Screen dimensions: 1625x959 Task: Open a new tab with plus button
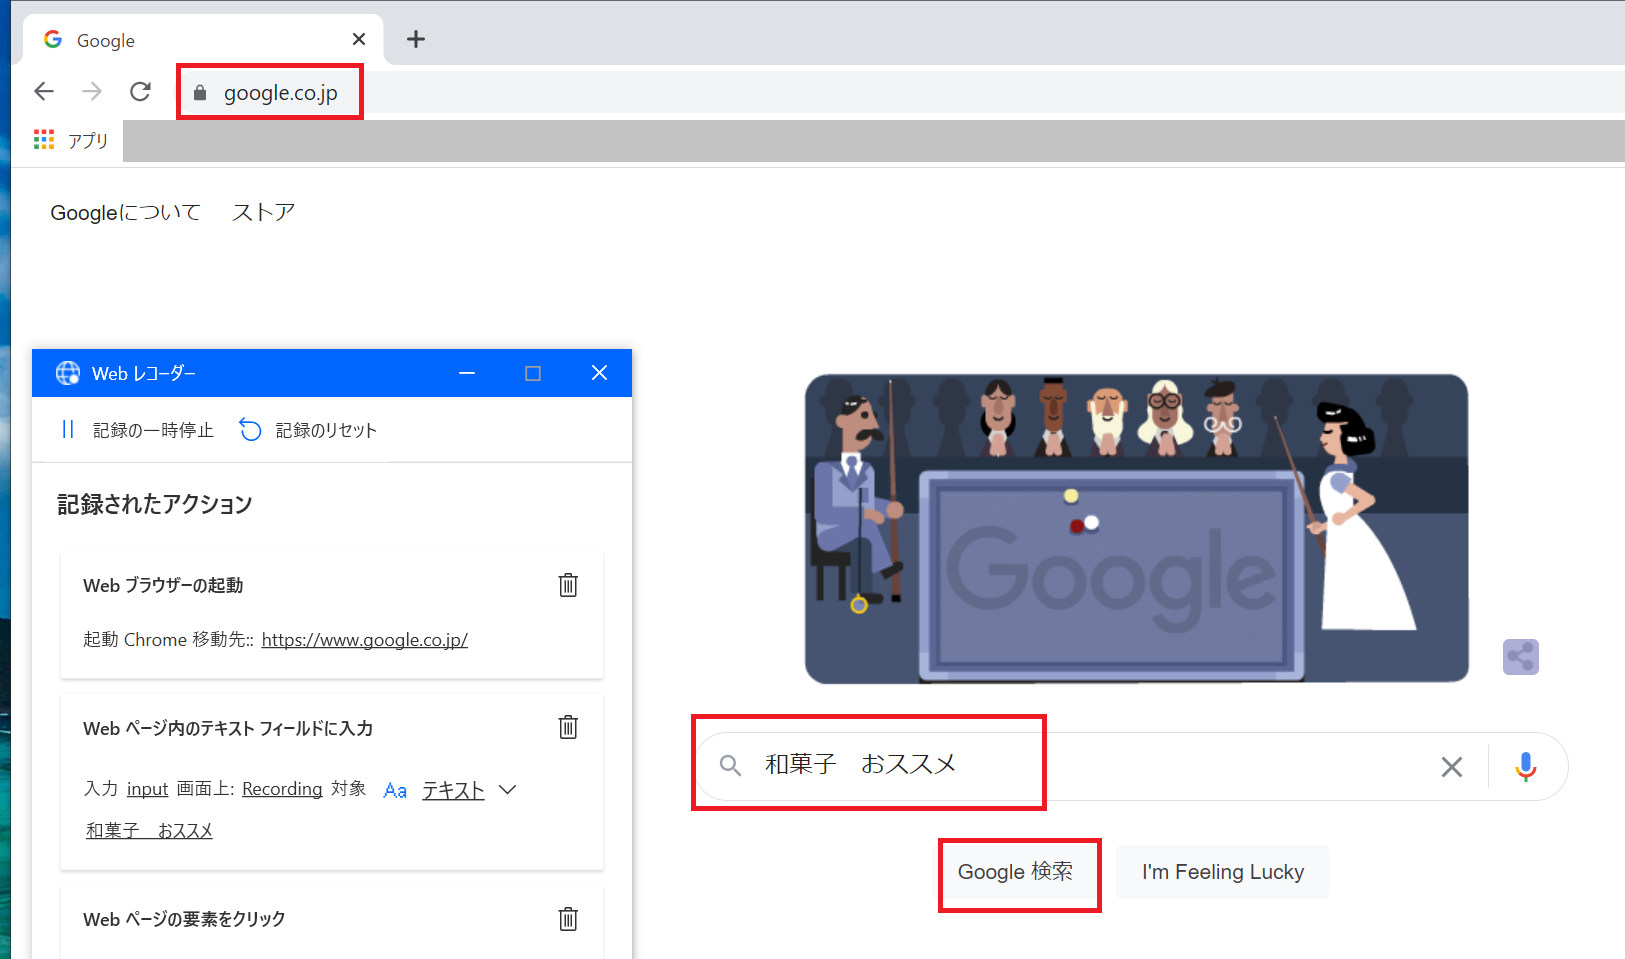416,39
